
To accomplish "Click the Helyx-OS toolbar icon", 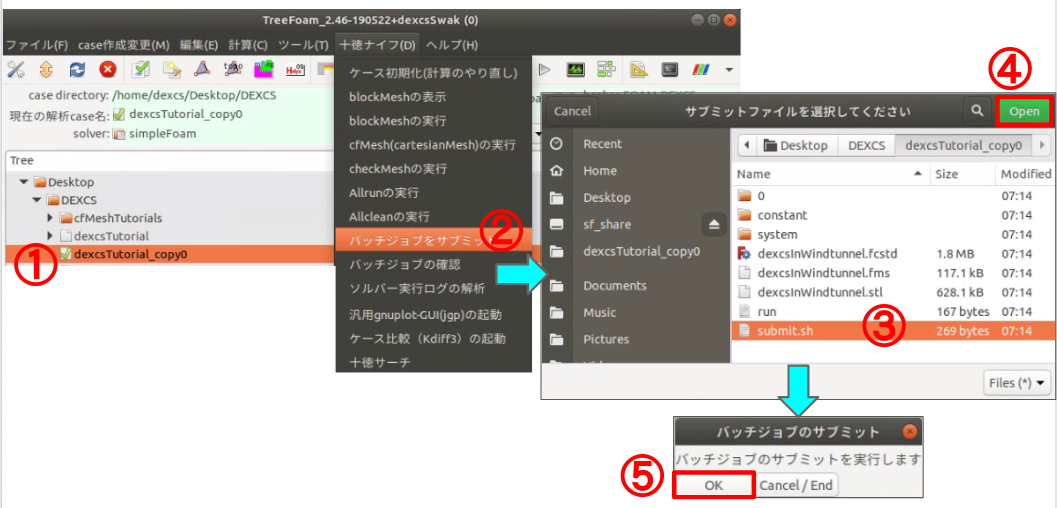I will pos(295,69).
